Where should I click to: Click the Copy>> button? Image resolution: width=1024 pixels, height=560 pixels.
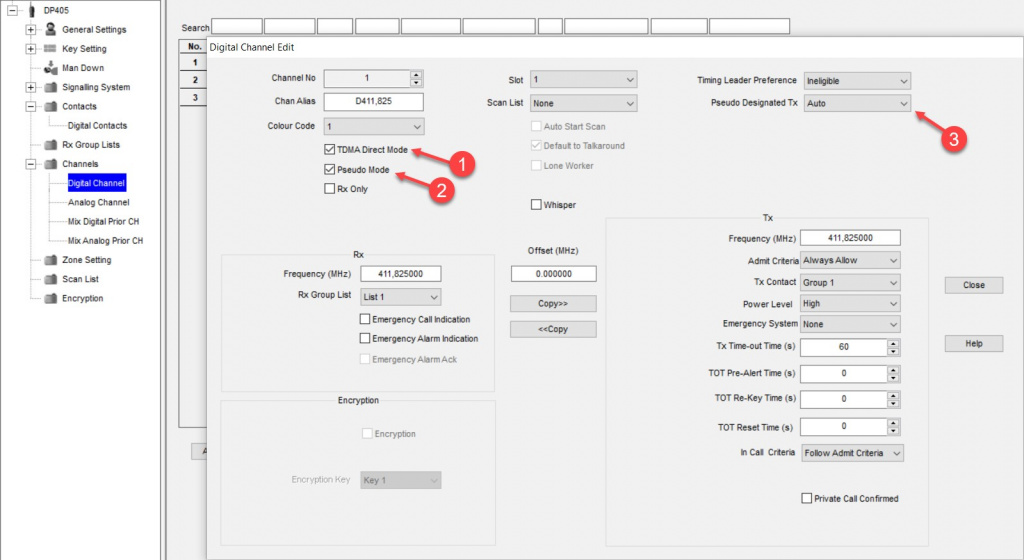tap(553, 303)
